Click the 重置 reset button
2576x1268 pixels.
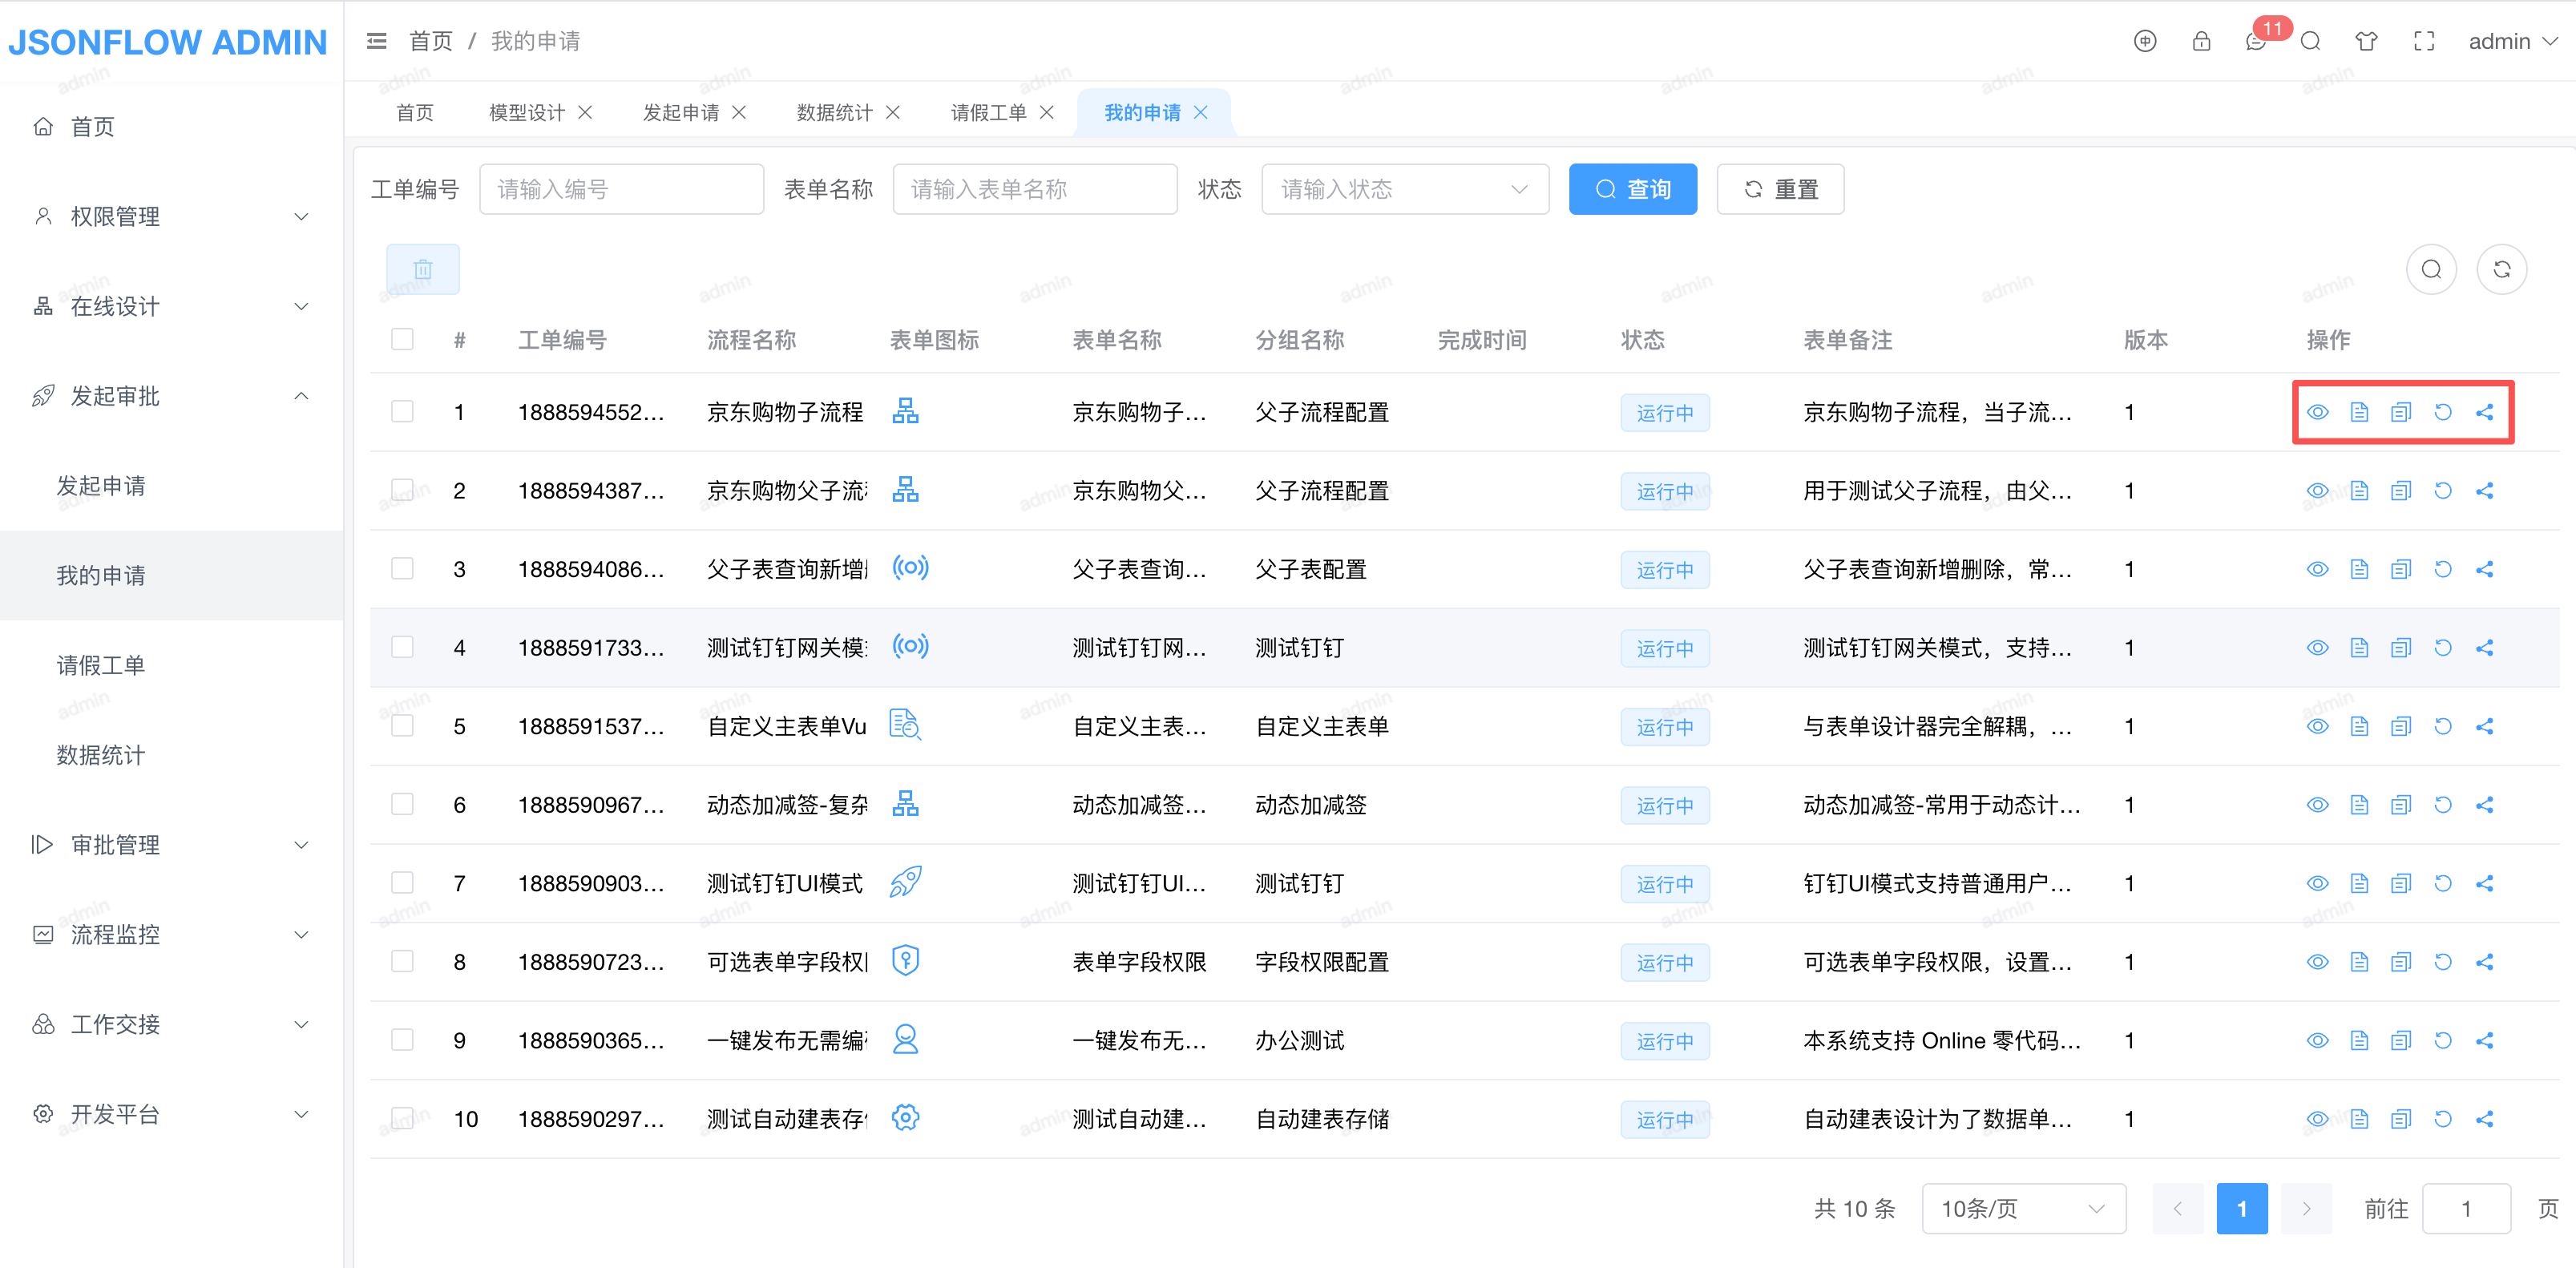coord(1780,189)
